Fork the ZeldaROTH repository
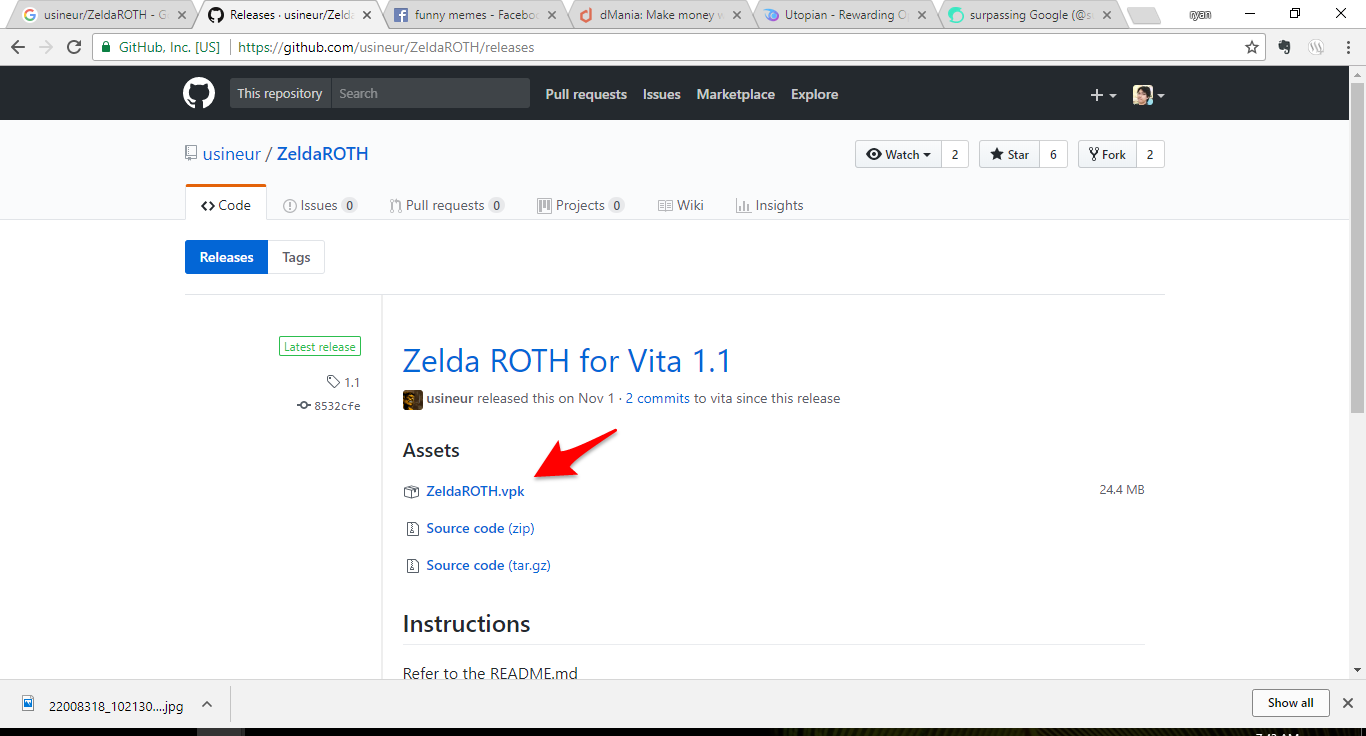The width and height of the screenshot is (1366, 736). point(1107,154)
